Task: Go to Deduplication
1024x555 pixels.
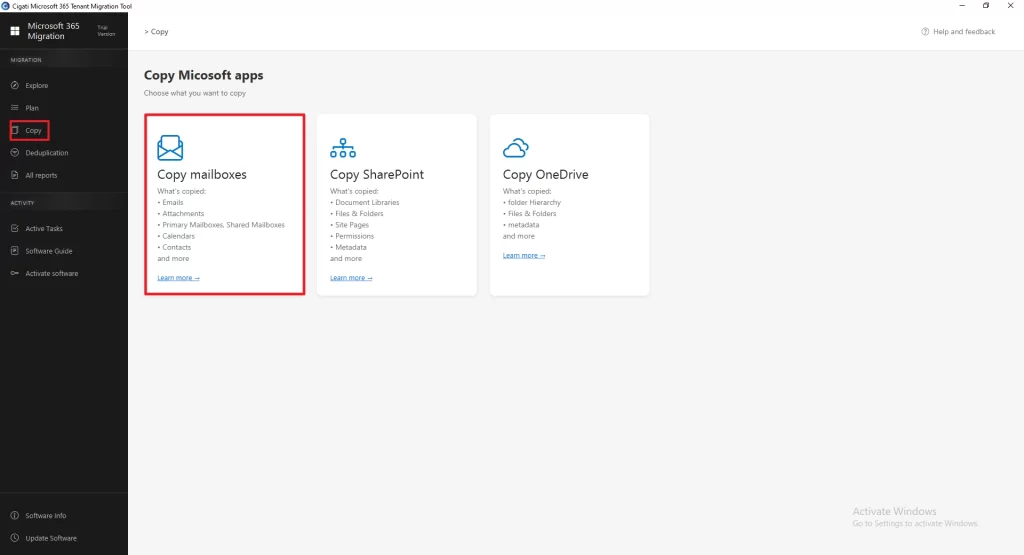Action: tap(46, 153)
